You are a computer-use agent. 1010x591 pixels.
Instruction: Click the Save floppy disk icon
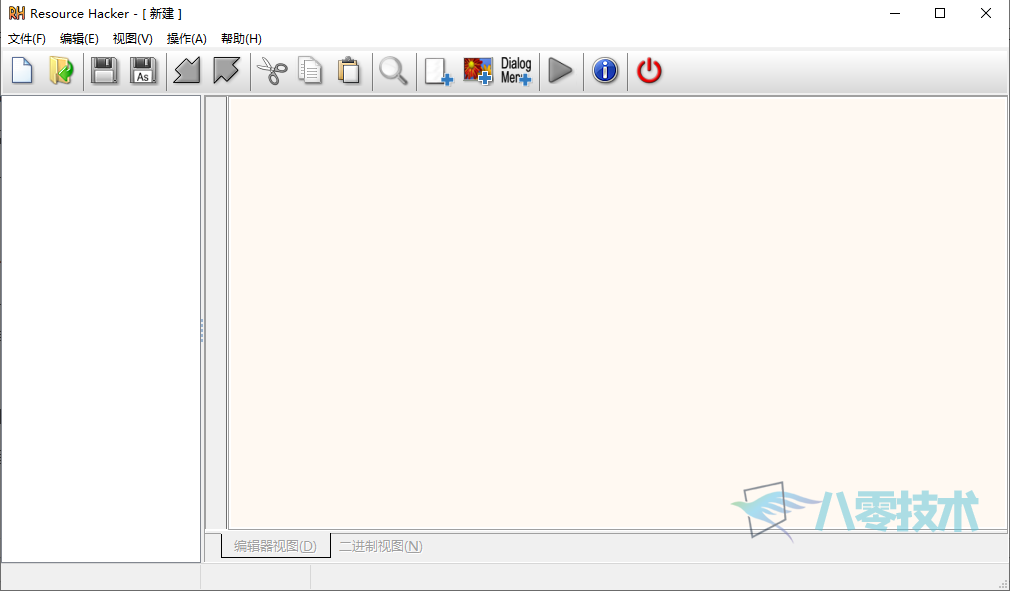coord(104,70)
